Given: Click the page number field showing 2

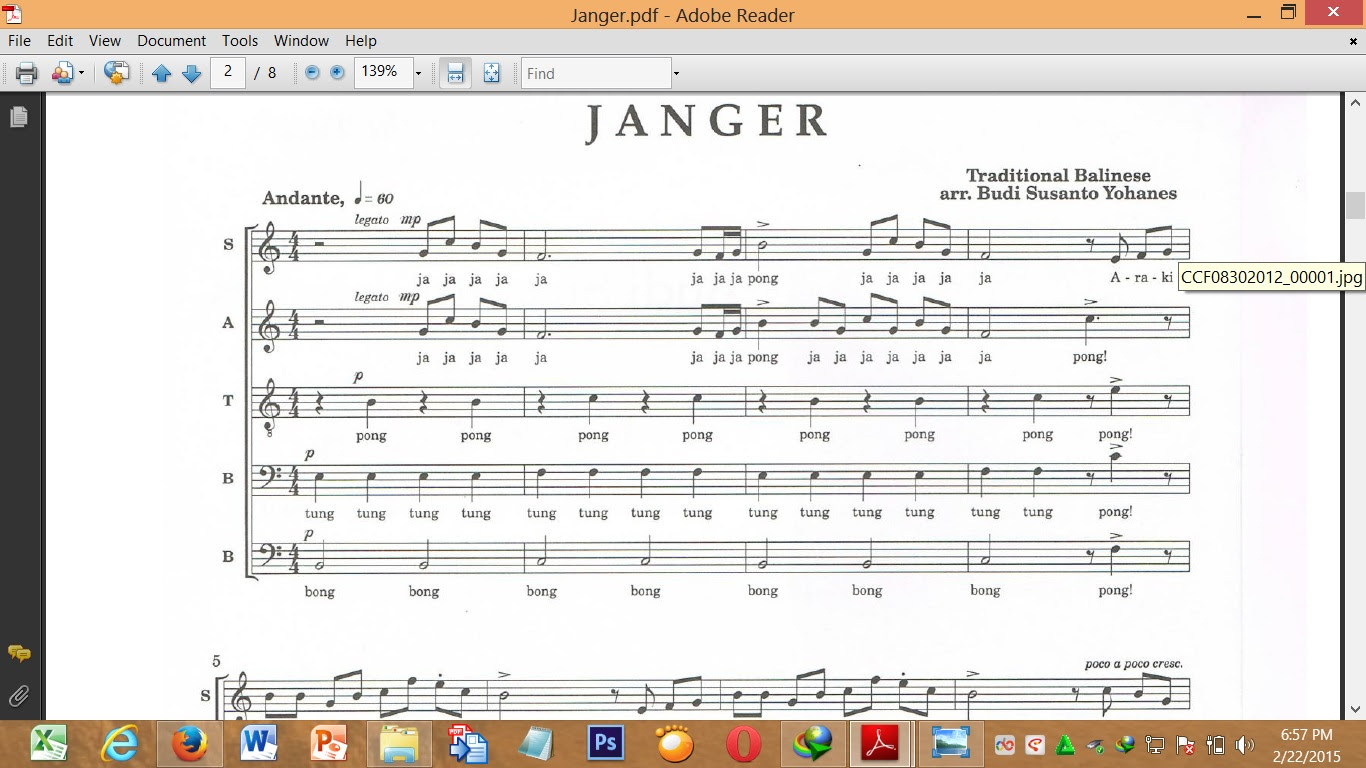Looking at the screenshot, I should (x=228, y=72).
